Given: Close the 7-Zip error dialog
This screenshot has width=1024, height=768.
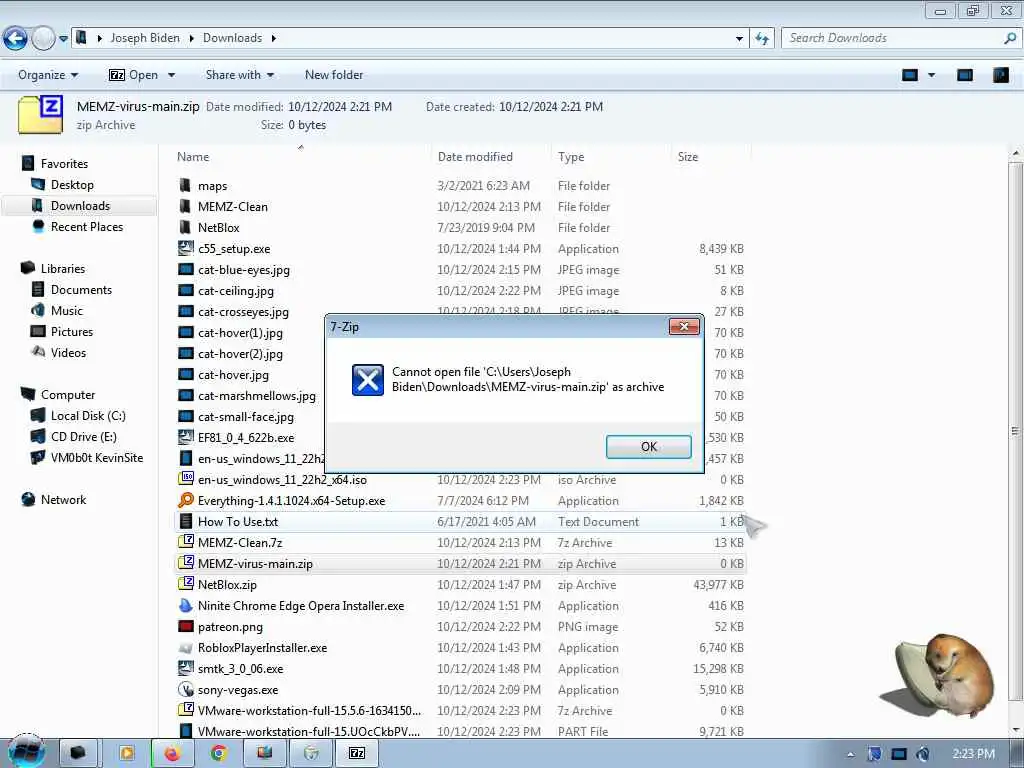Looking at the screenshot, I should (684, 327).
